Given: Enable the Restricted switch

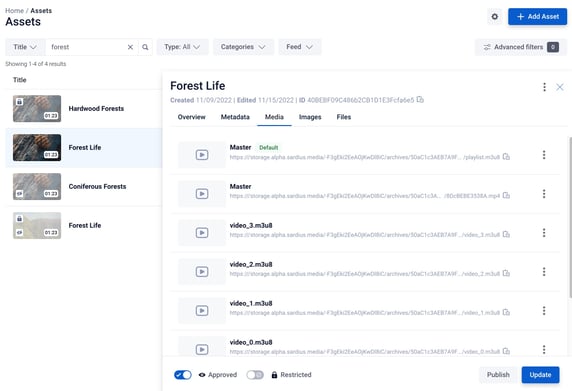Looking at the screenshot, I should pyautogui.click(x=255, y=375).
